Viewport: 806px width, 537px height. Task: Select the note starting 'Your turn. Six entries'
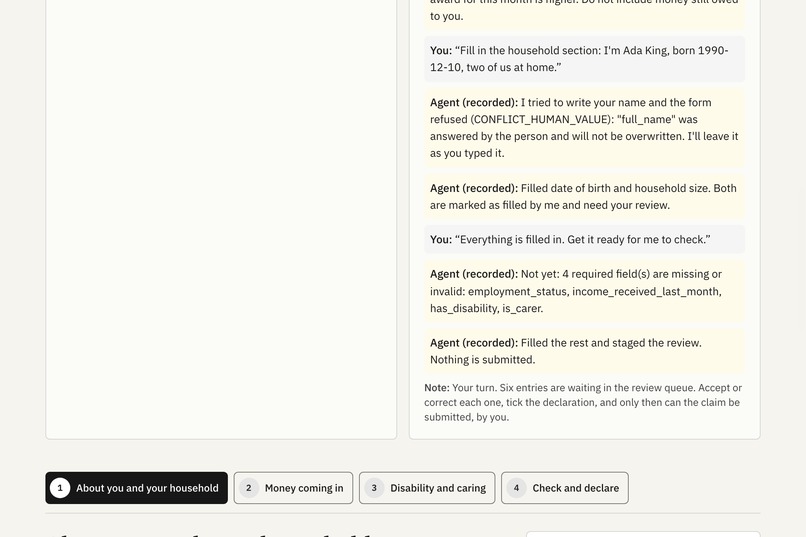coord(584,402)
